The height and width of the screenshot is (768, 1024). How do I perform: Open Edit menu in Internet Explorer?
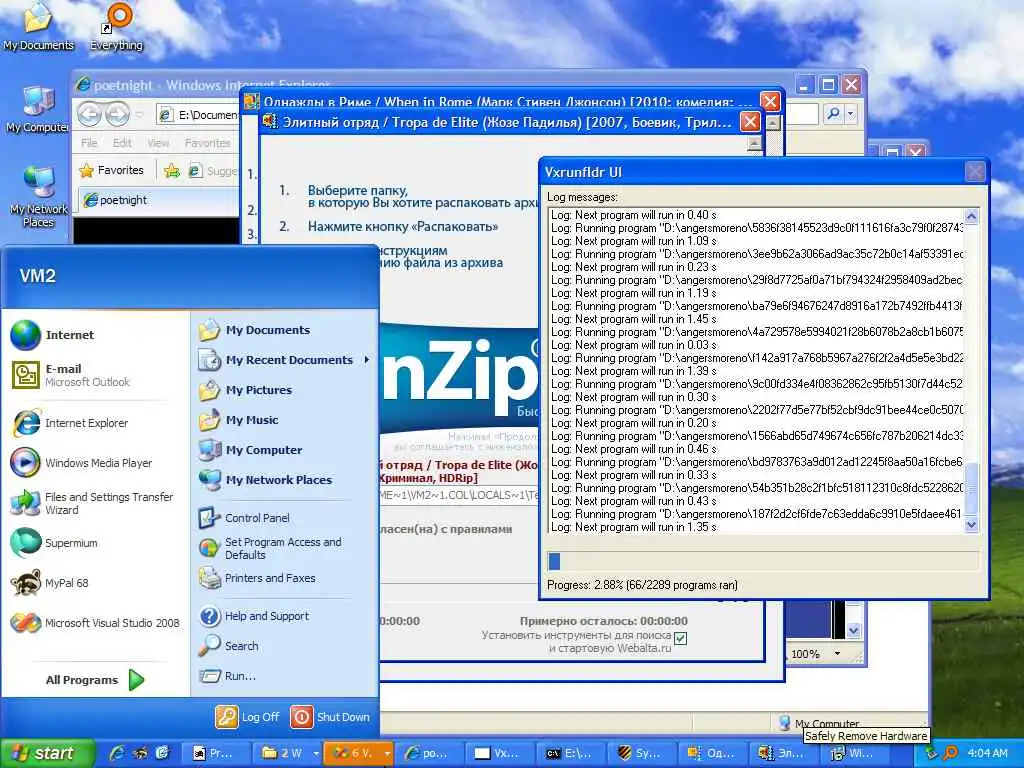coord(122,143)
